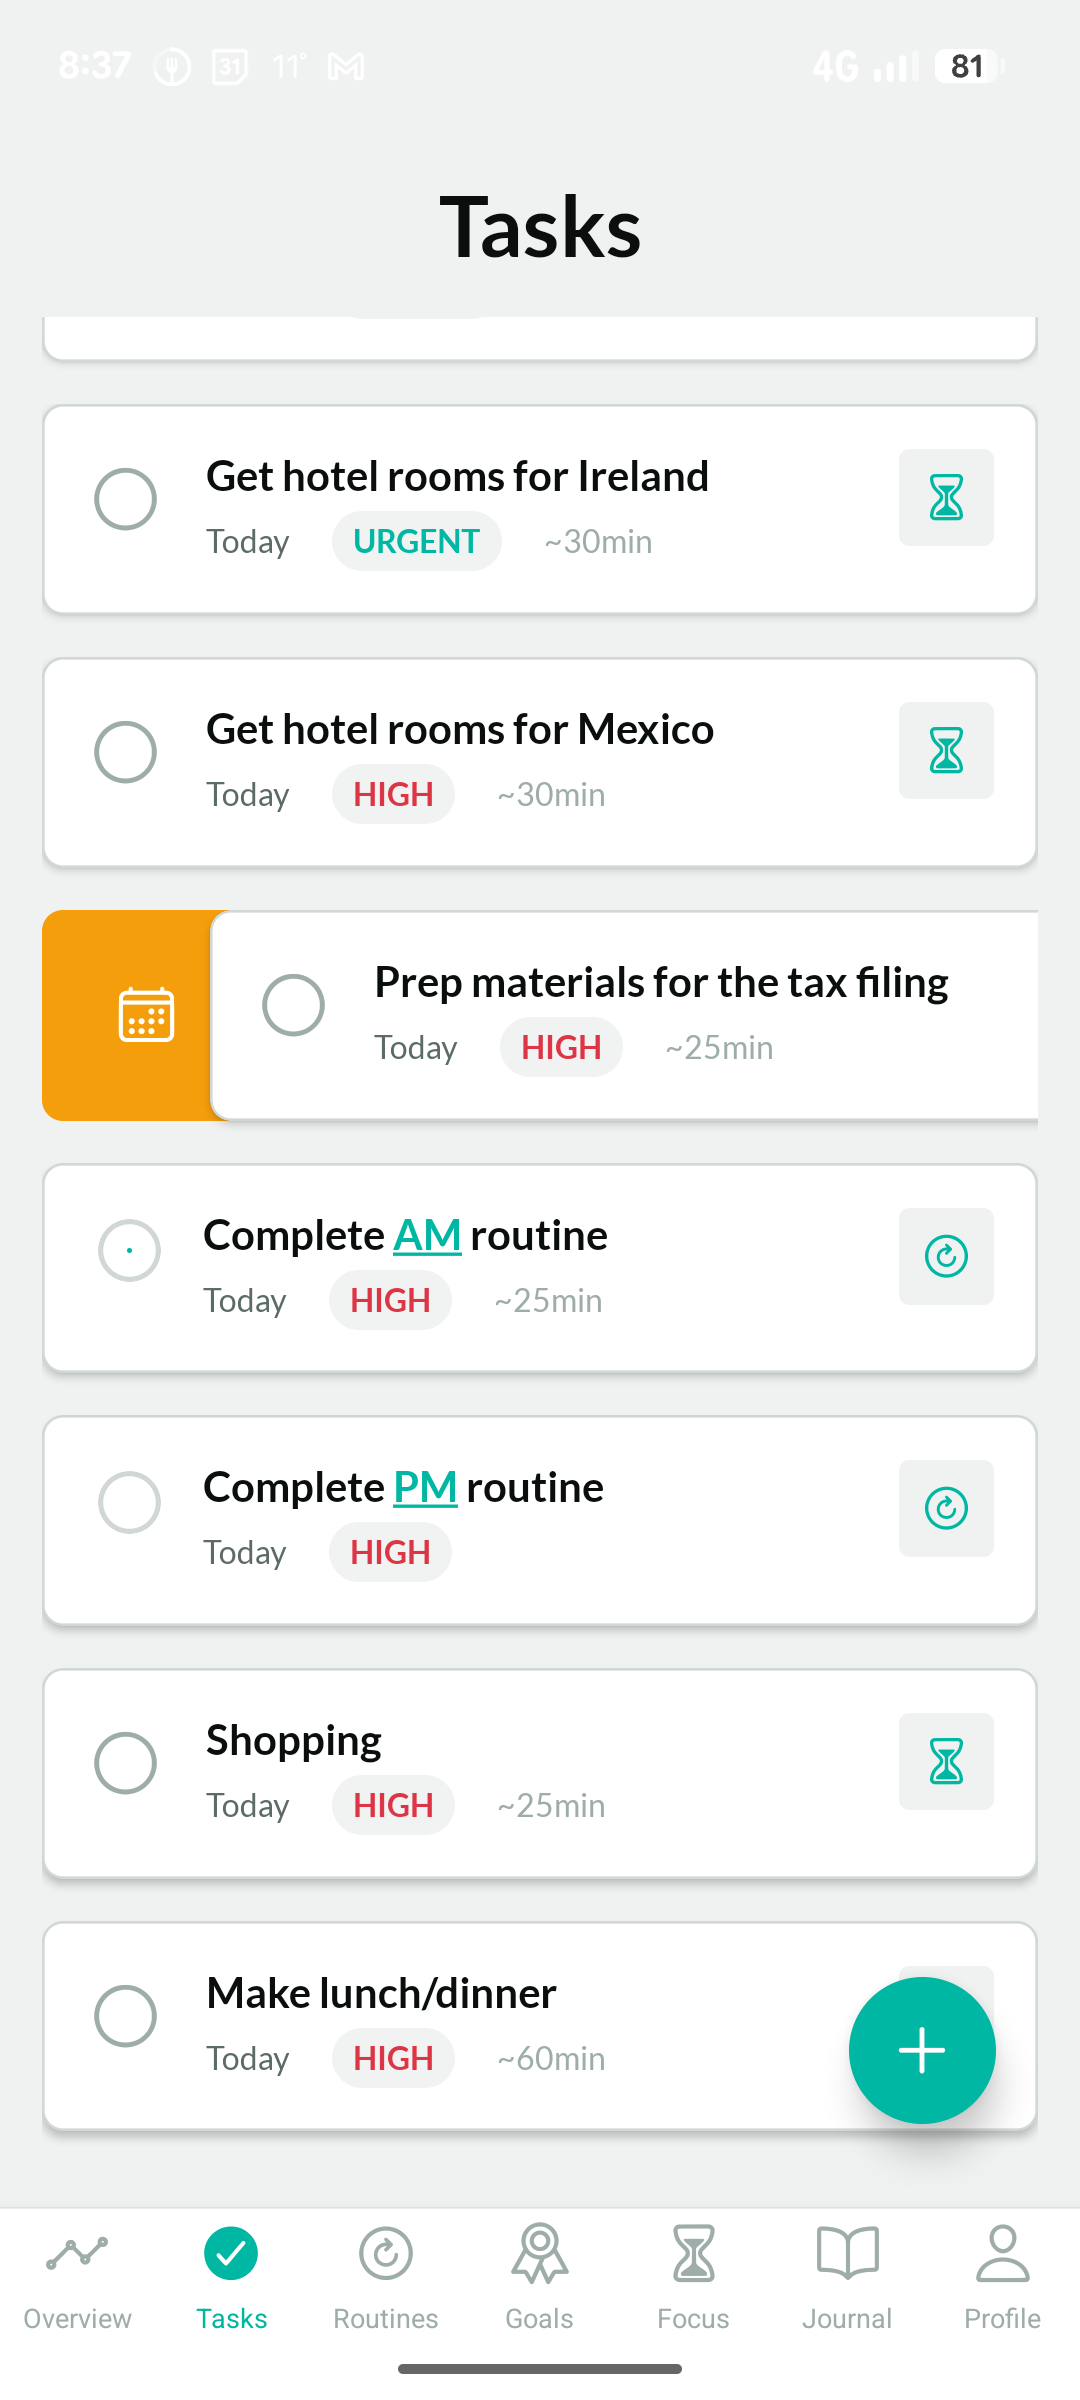Switch to the Overview tab
The image size is (1080, 2400).
tap(77, 2272)
